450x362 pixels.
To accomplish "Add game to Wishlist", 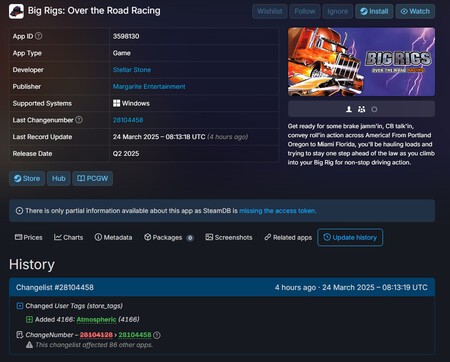I will tap(270, 11).
